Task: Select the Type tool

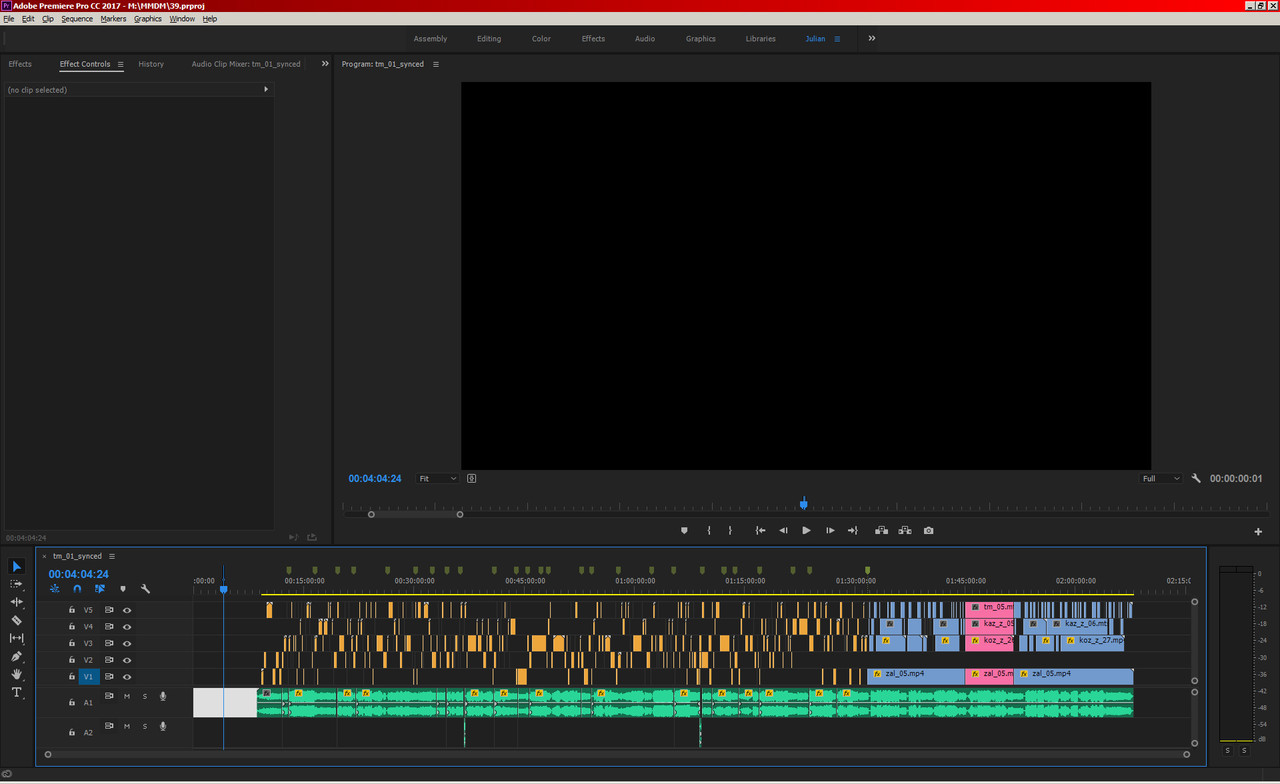Action: tap(16, 692)
